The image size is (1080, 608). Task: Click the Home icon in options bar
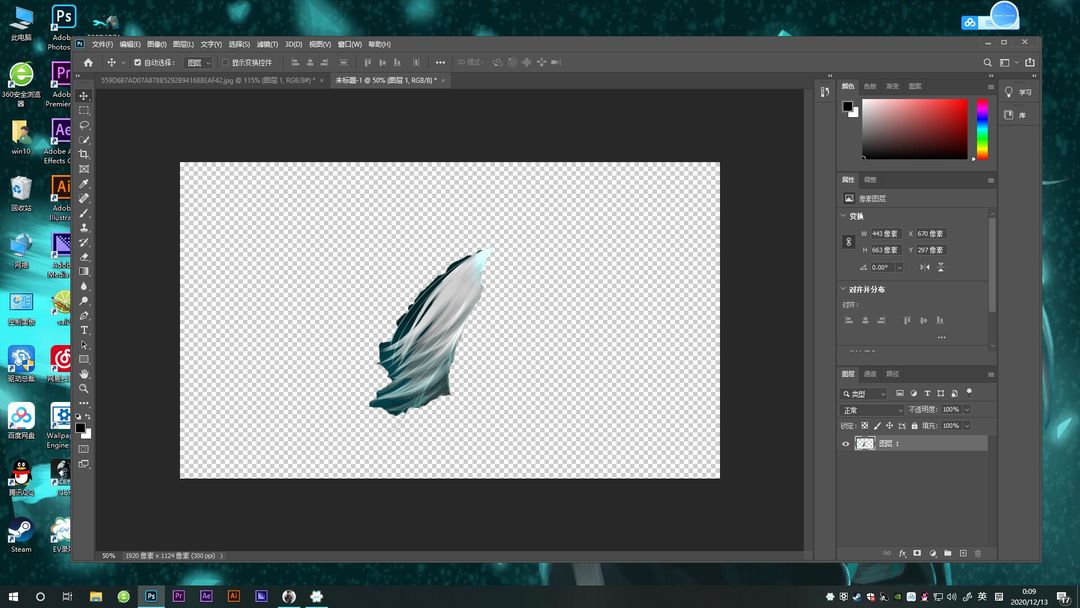click(88, 63)
